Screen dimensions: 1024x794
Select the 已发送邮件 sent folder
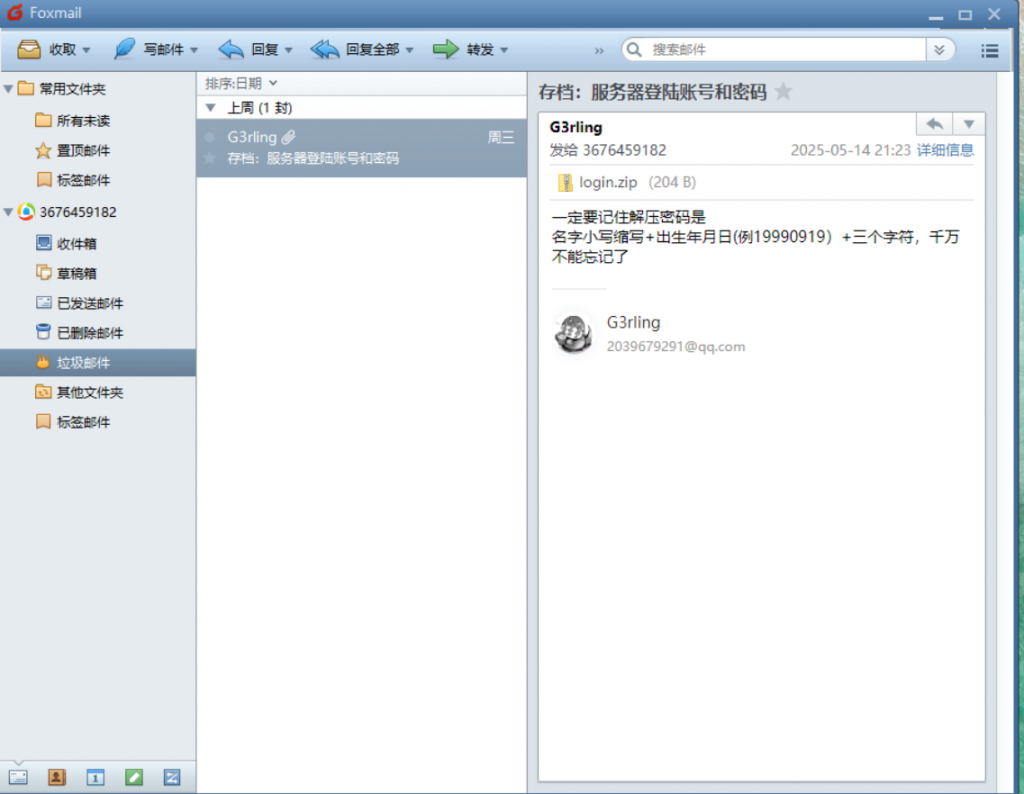(x=89, y=303)
